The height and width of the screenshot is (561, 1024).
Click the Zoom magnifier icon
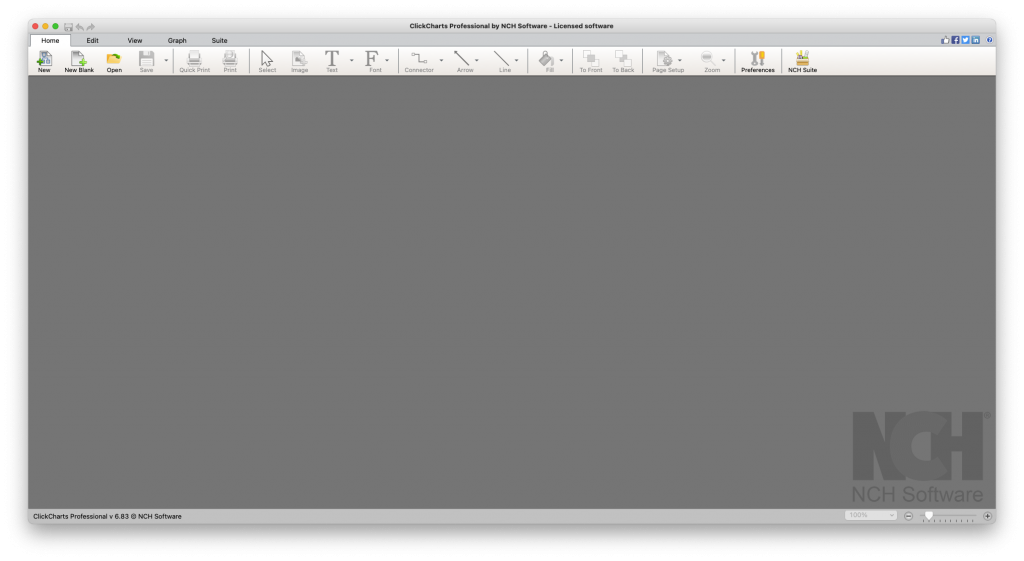709,61
